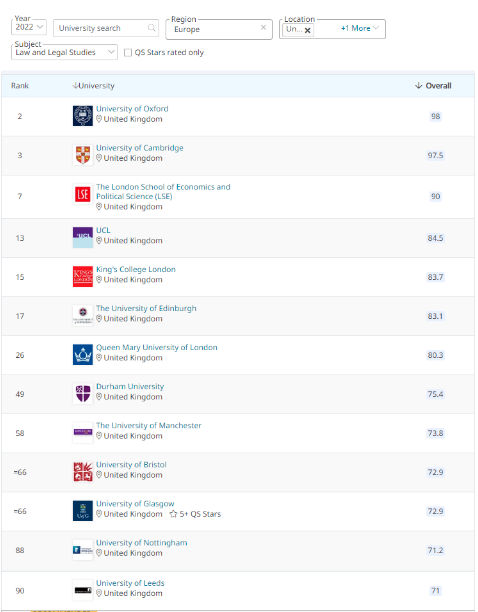Open the Durham University link
This screenshot has width=478, height=612.
click(130, 386)
